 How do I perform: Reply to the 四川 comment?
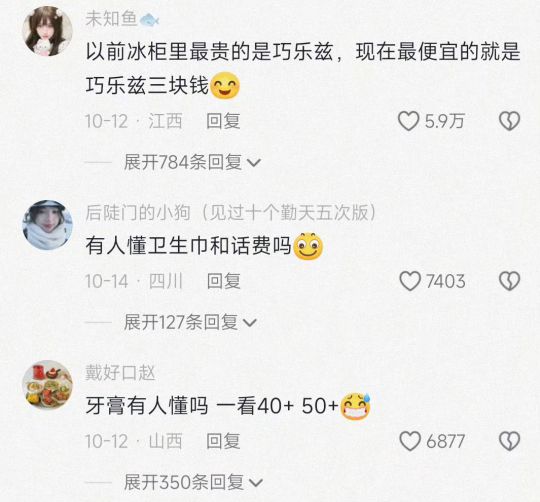point(223,281)
